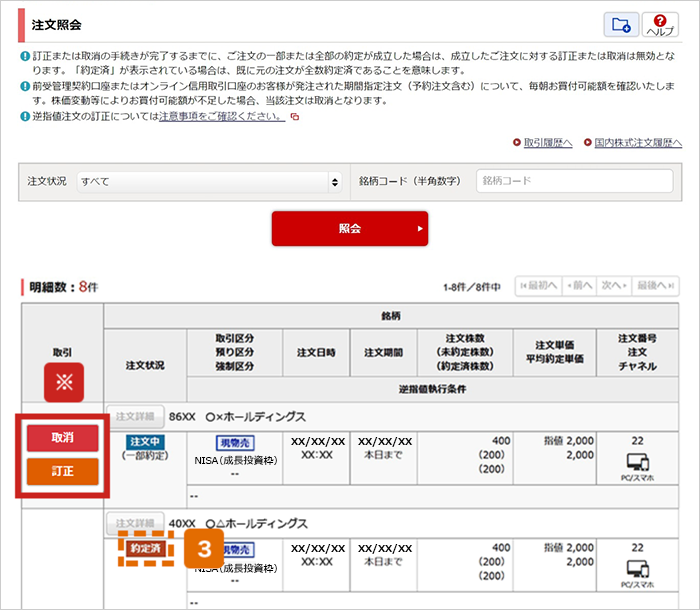Click the 現物売 tag in 86XX row
The width and height of the screenshot is (700, 610).
point(235,443)
